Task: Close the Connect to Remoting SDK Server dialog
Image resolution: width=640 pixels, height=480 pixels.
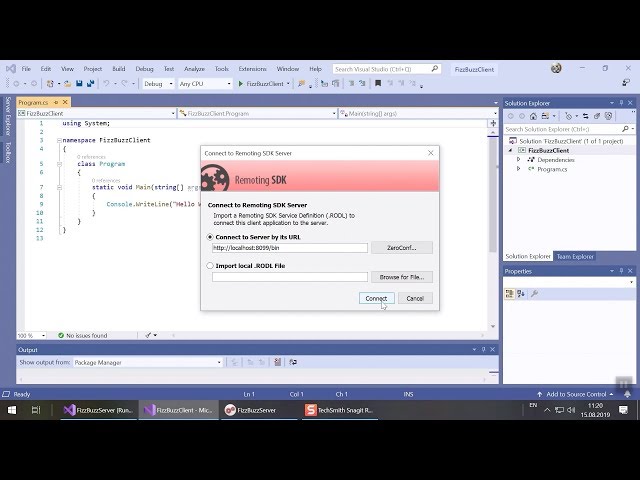Action: click(x=431, y=153)
